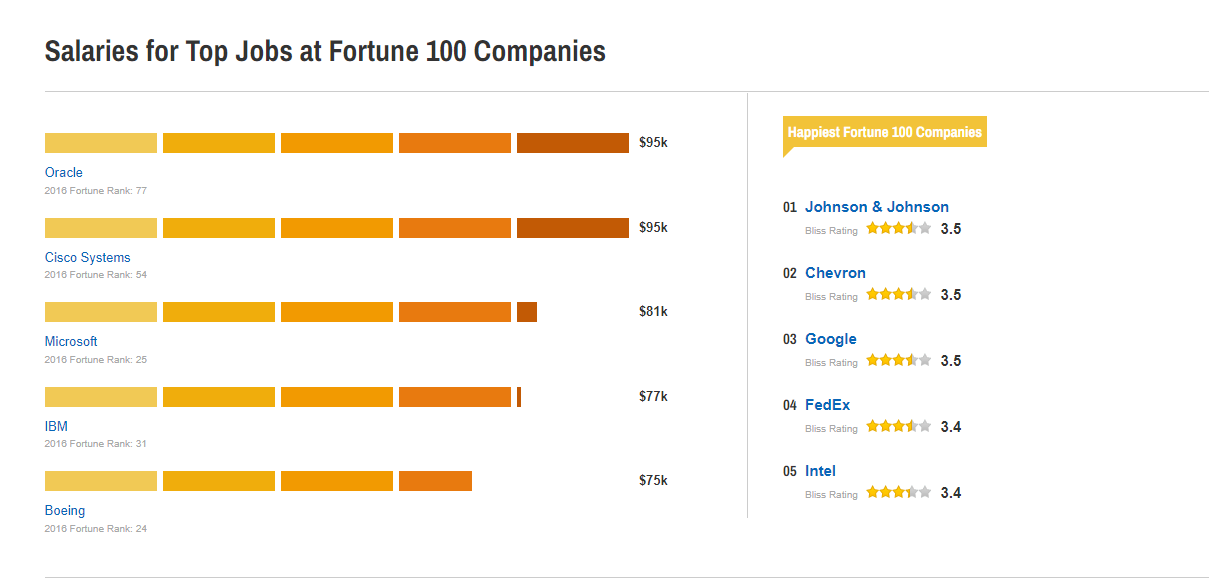
Task: Click Chevron's bliss rating stars
Action: pos(898,295)
